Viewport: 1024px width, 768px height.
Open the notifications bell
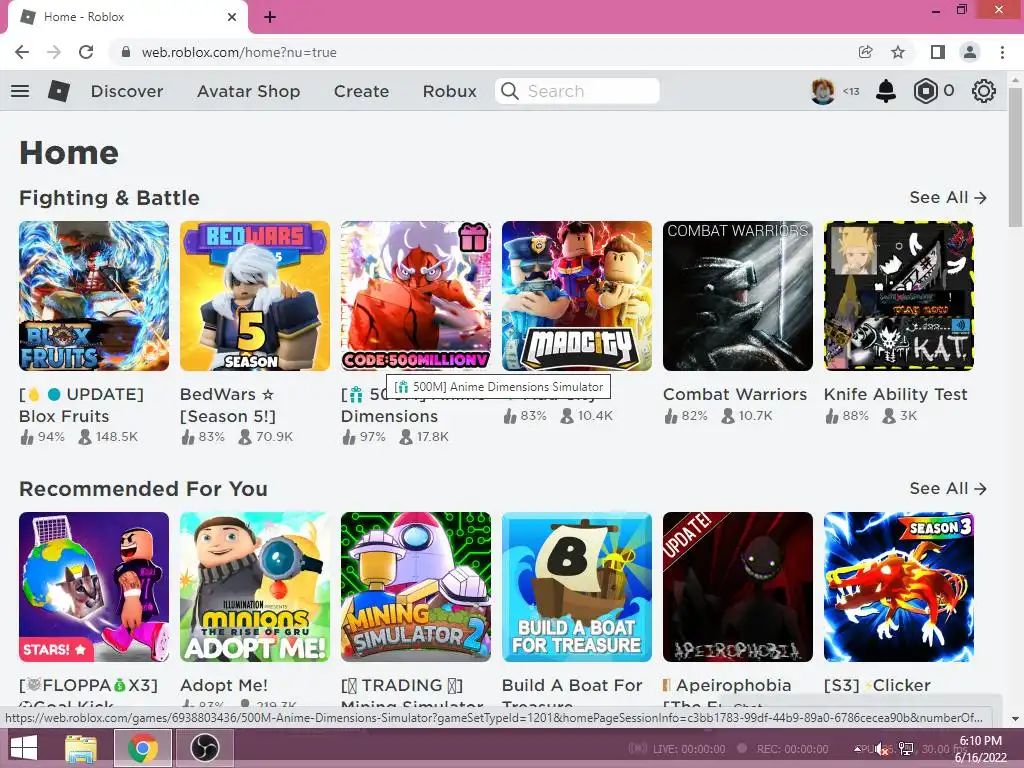pyautogui.click(x=886, y=91)
